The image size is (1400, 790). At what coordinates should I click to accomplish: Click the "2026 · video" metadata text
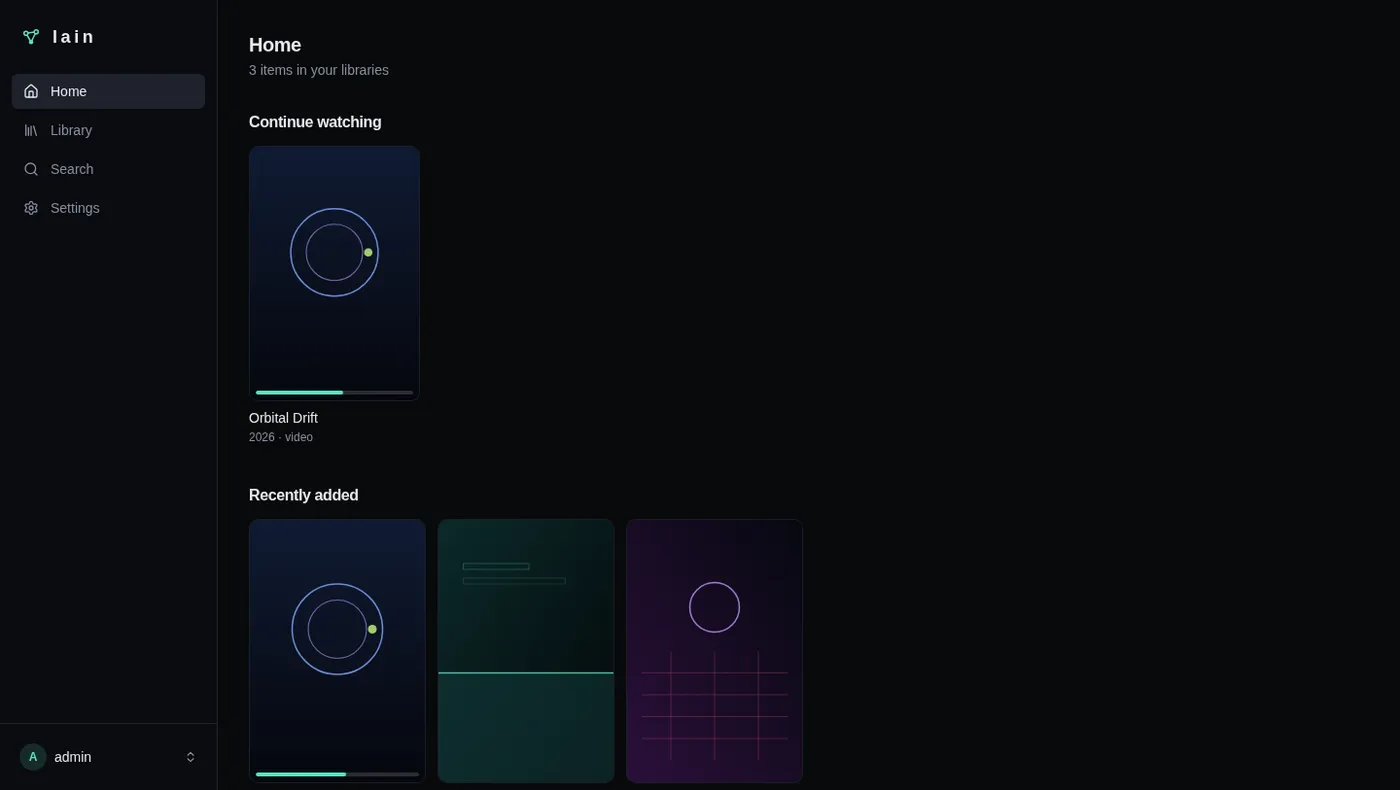[x=281, y=437]
